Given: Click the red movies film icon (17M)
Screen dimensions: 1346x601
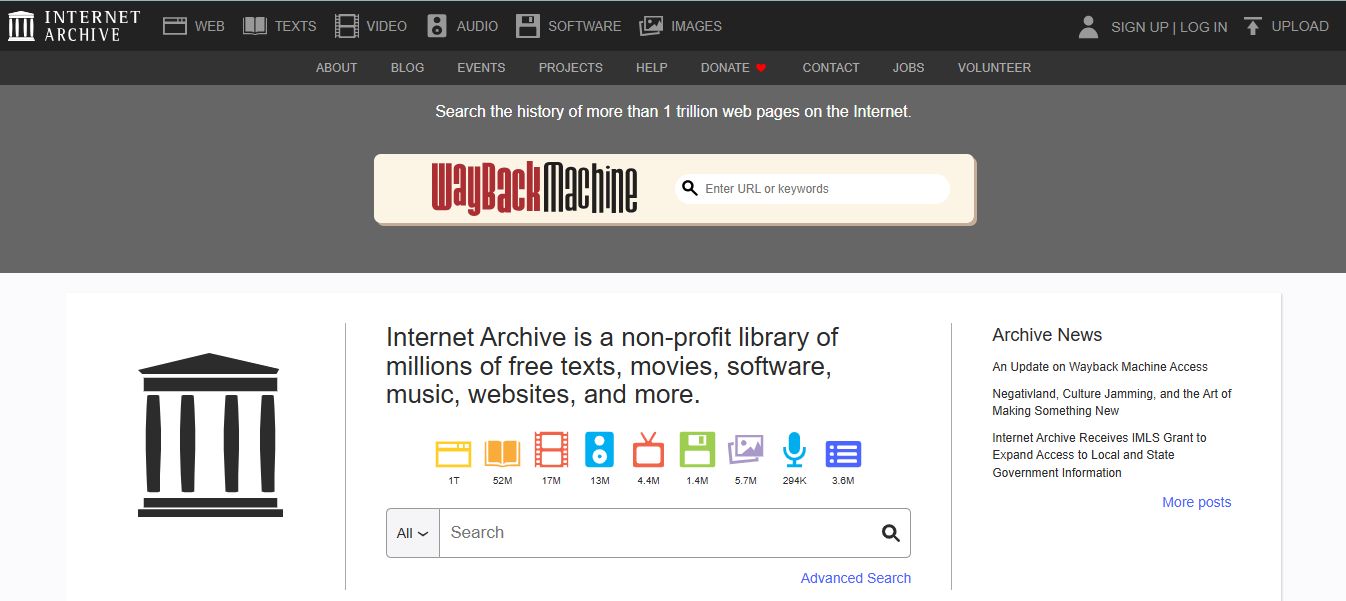Looking at the screenshot, I should tap(551, 450).
